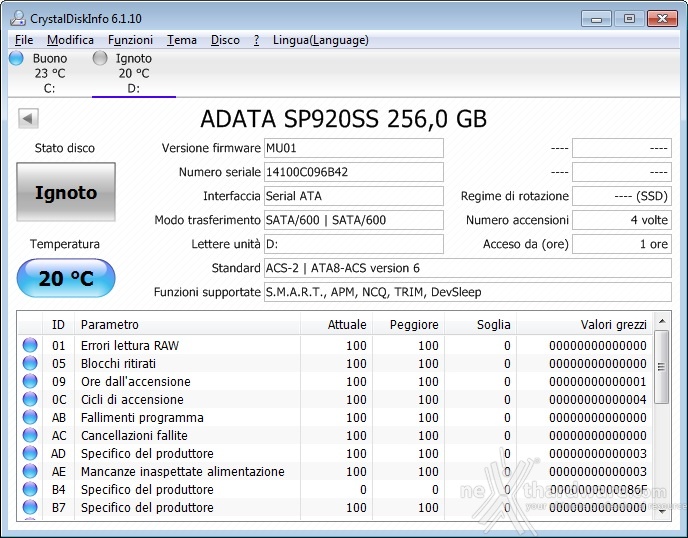Select Mancanze inaspettate alimentazione row

[x=335, y=471]
